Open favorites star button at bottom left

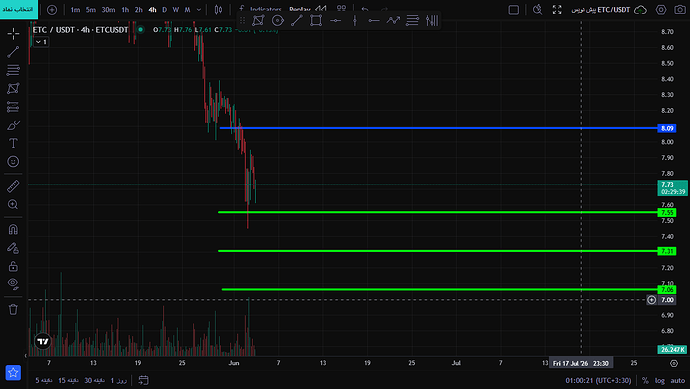pyautogui.click(x=13, y=373)
